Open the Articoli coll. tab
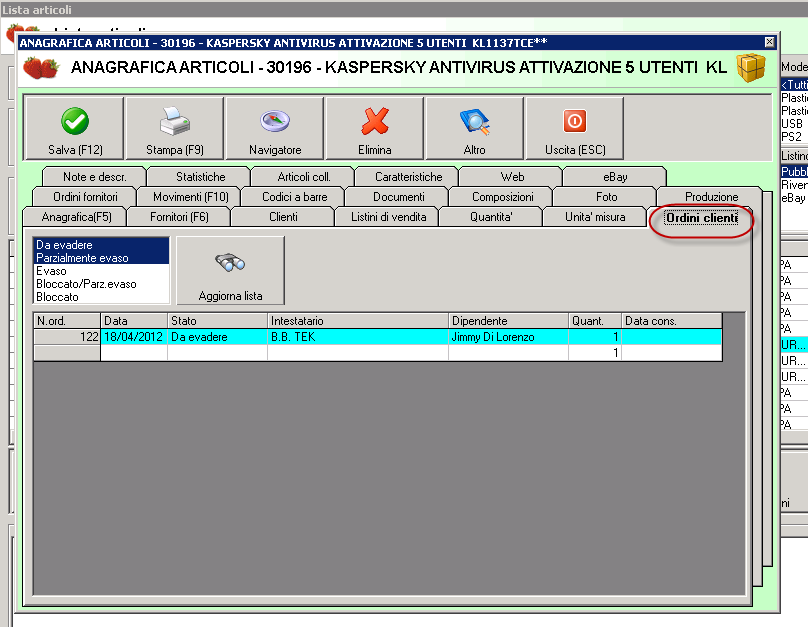This screenshot has height=627, width=808. point(304,177)
